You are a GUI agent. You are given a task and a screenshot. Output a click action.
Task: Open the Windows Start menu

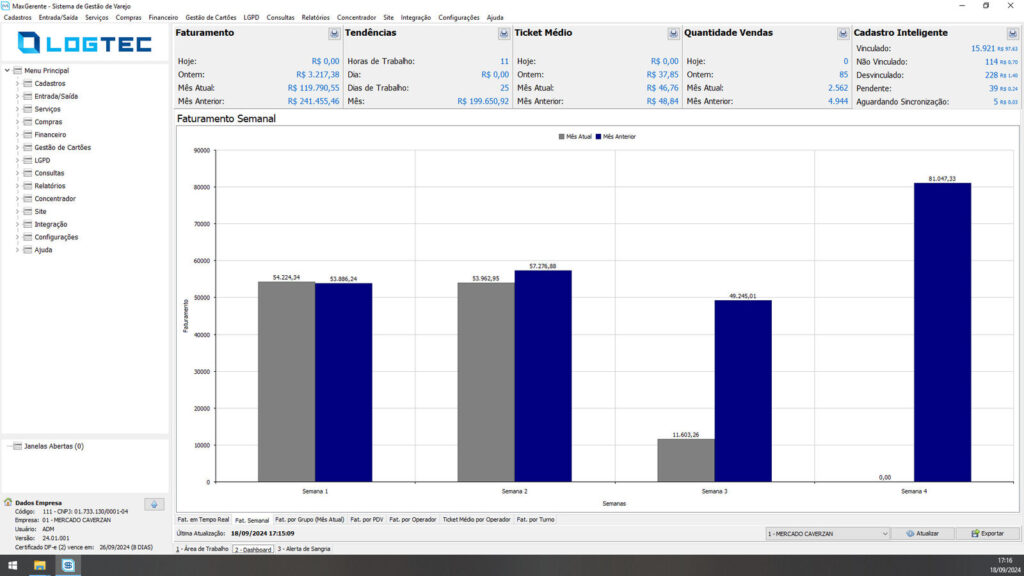point(12,566)
